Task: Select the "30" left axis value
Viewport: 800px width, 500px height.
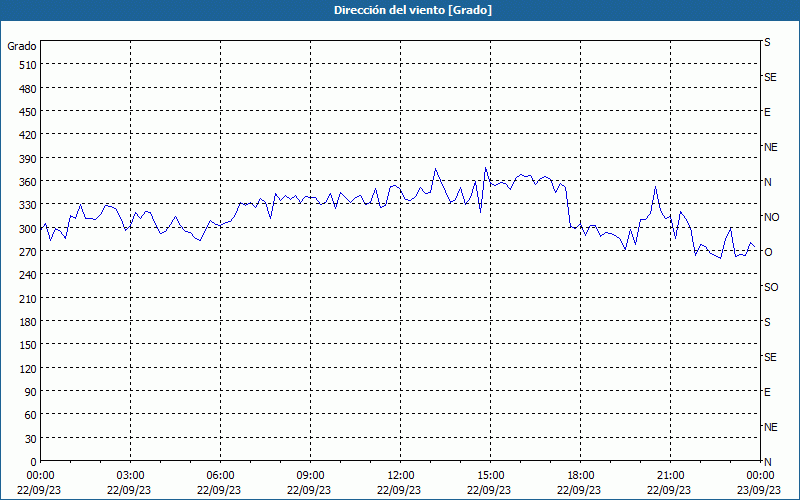Action: (31, 439)
